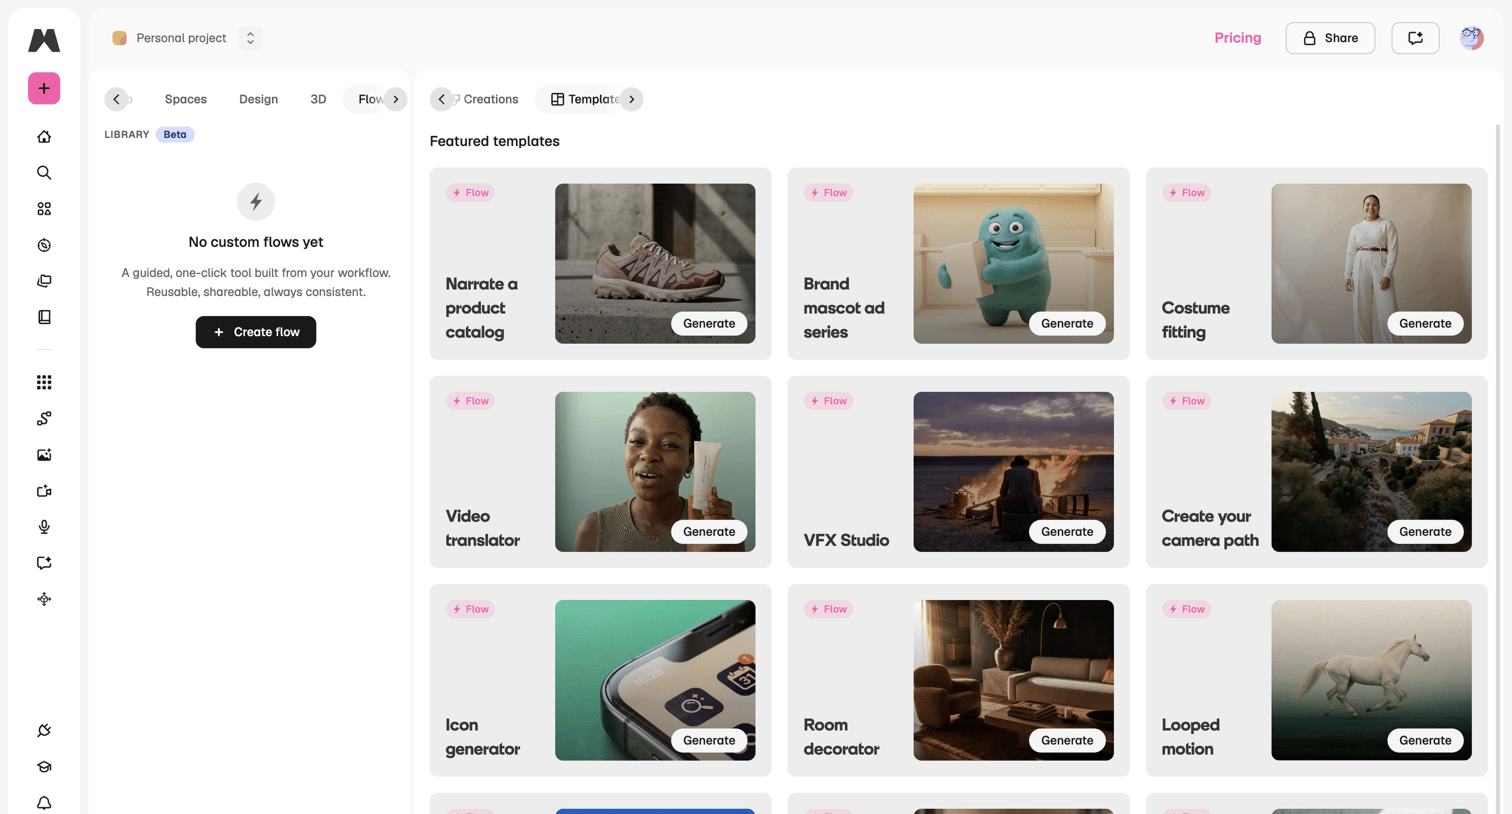Viewport: 1512px width, 814px height.
Task: Click the Looped motion horse thumbnail
Action: [1371, 680]
